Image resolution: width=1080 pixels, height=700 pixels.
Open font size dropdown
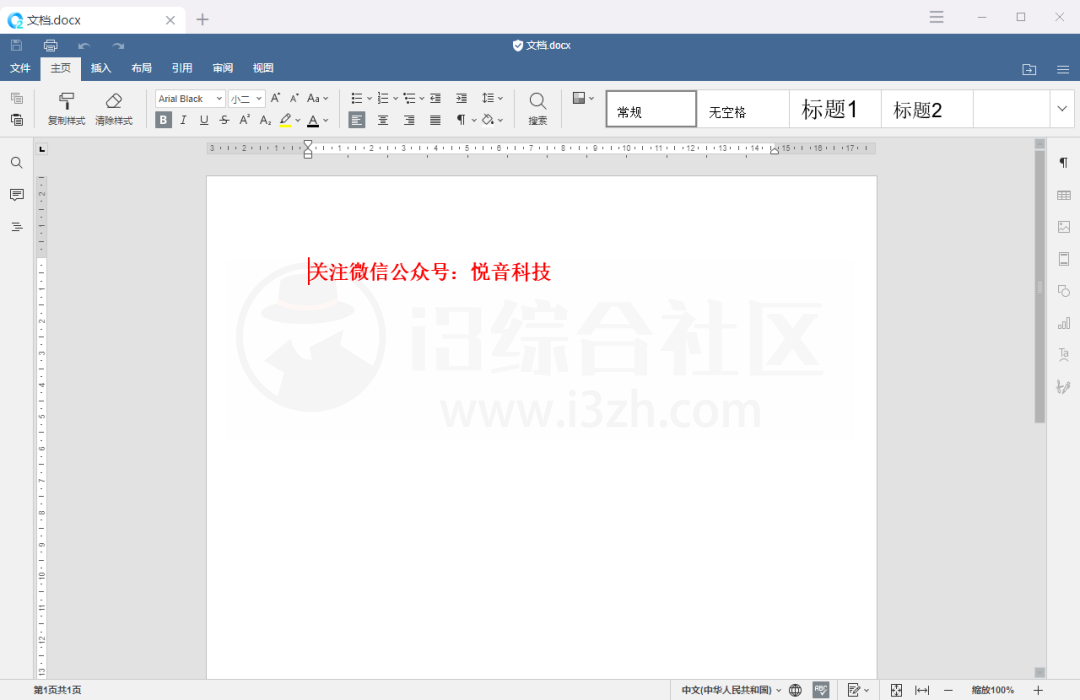click(x=259, y=99)
